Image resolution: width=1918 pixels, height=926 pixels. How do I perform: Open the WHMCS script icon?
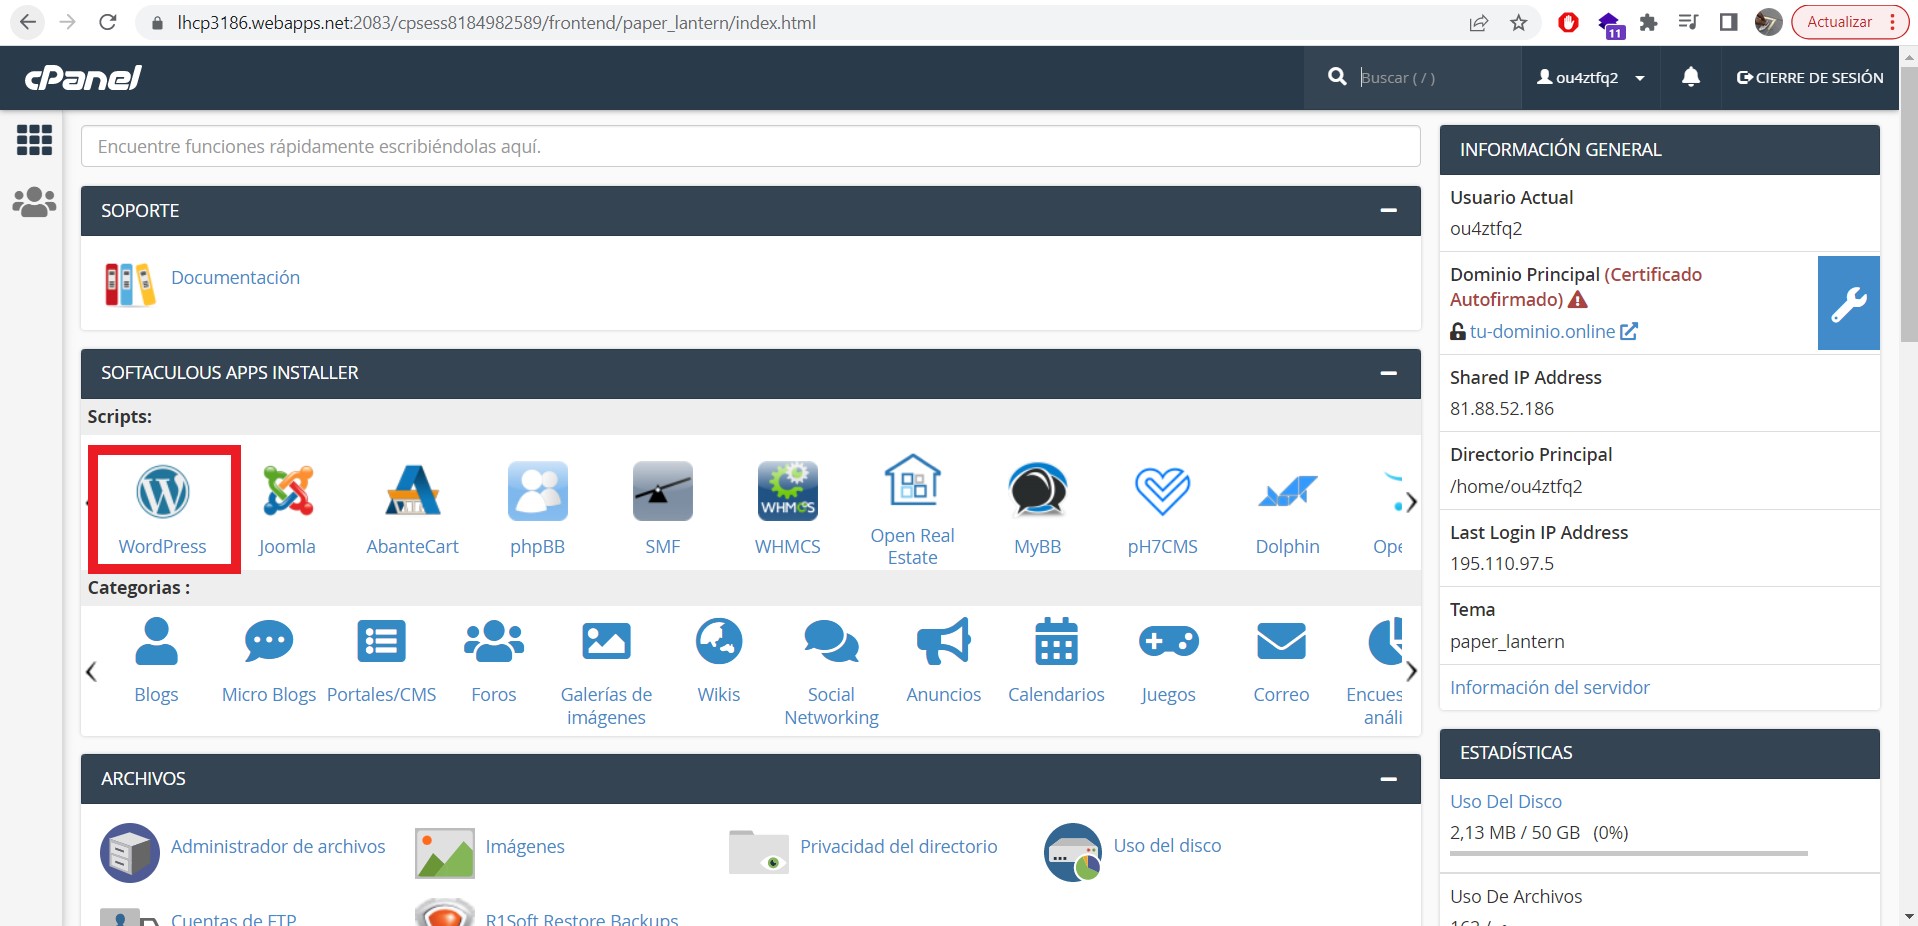(x=787, y=493)
